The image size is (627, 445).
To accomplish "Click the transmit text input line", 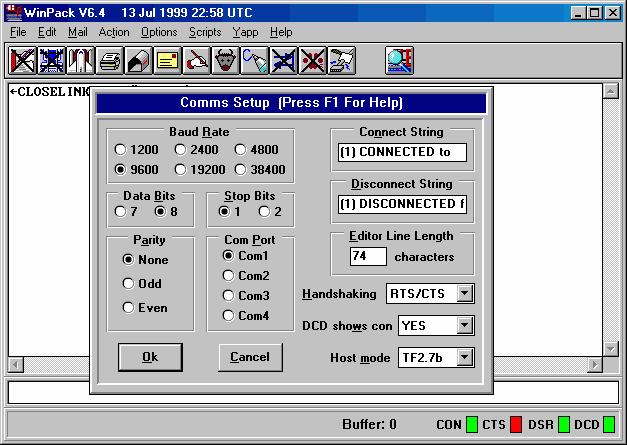I will (x=313, y=392).
